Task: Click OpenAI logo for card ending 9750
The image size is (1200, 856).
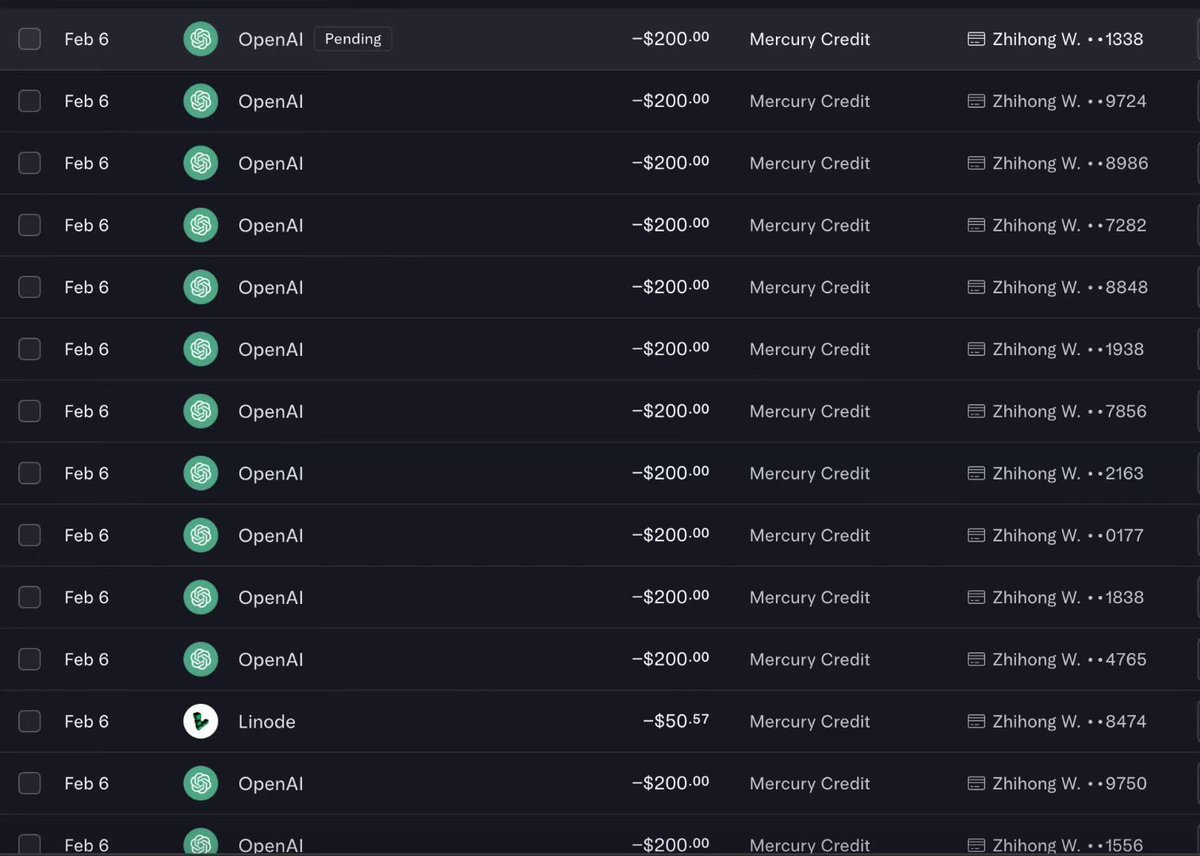Action: click(201, 783)
